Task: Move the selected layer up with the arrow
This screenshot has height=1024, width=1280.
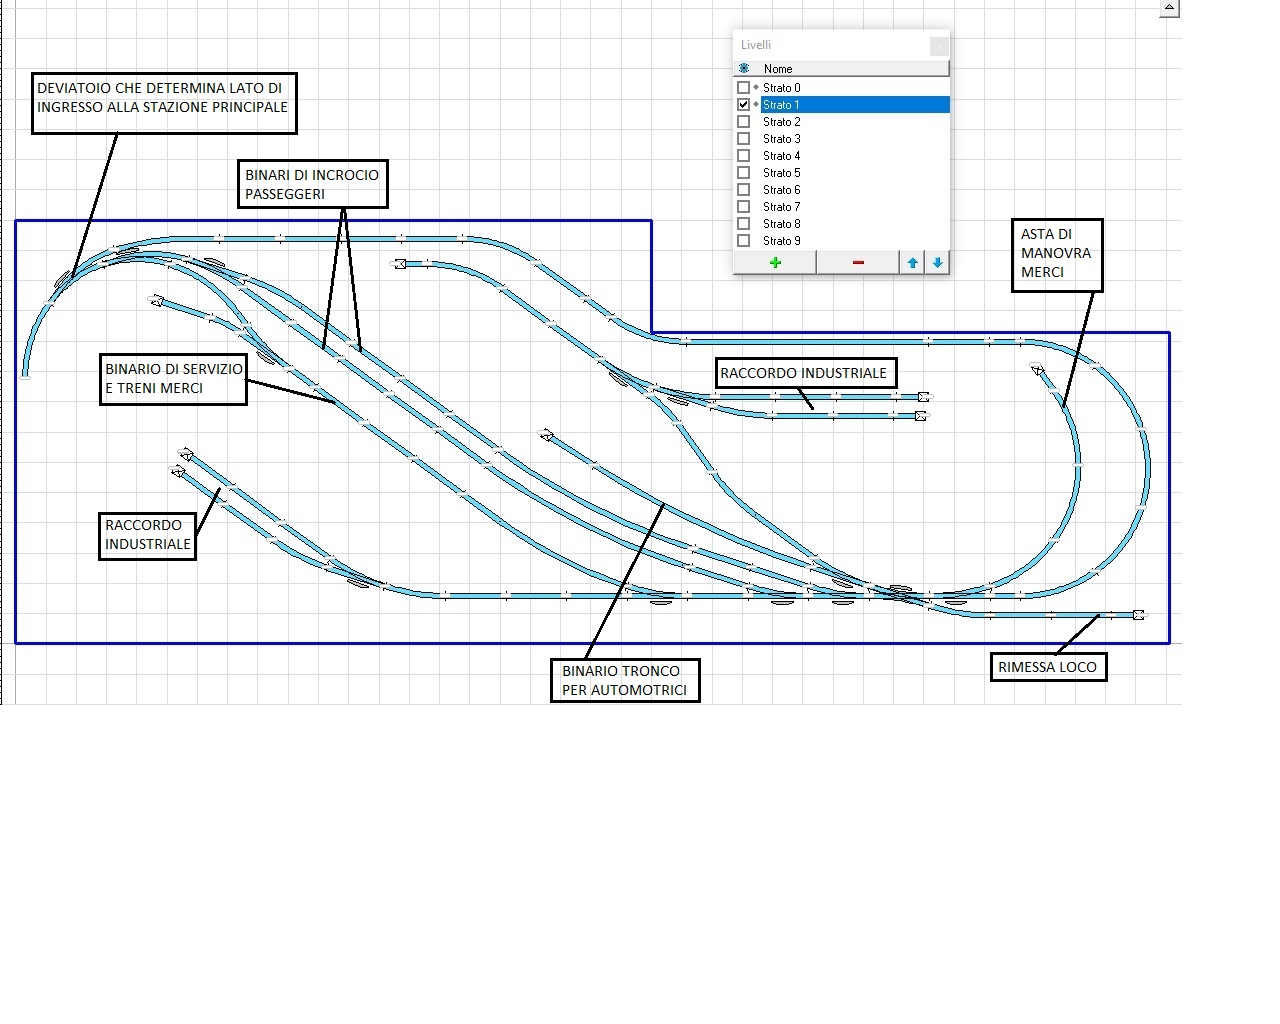Action: click(912, 263)
